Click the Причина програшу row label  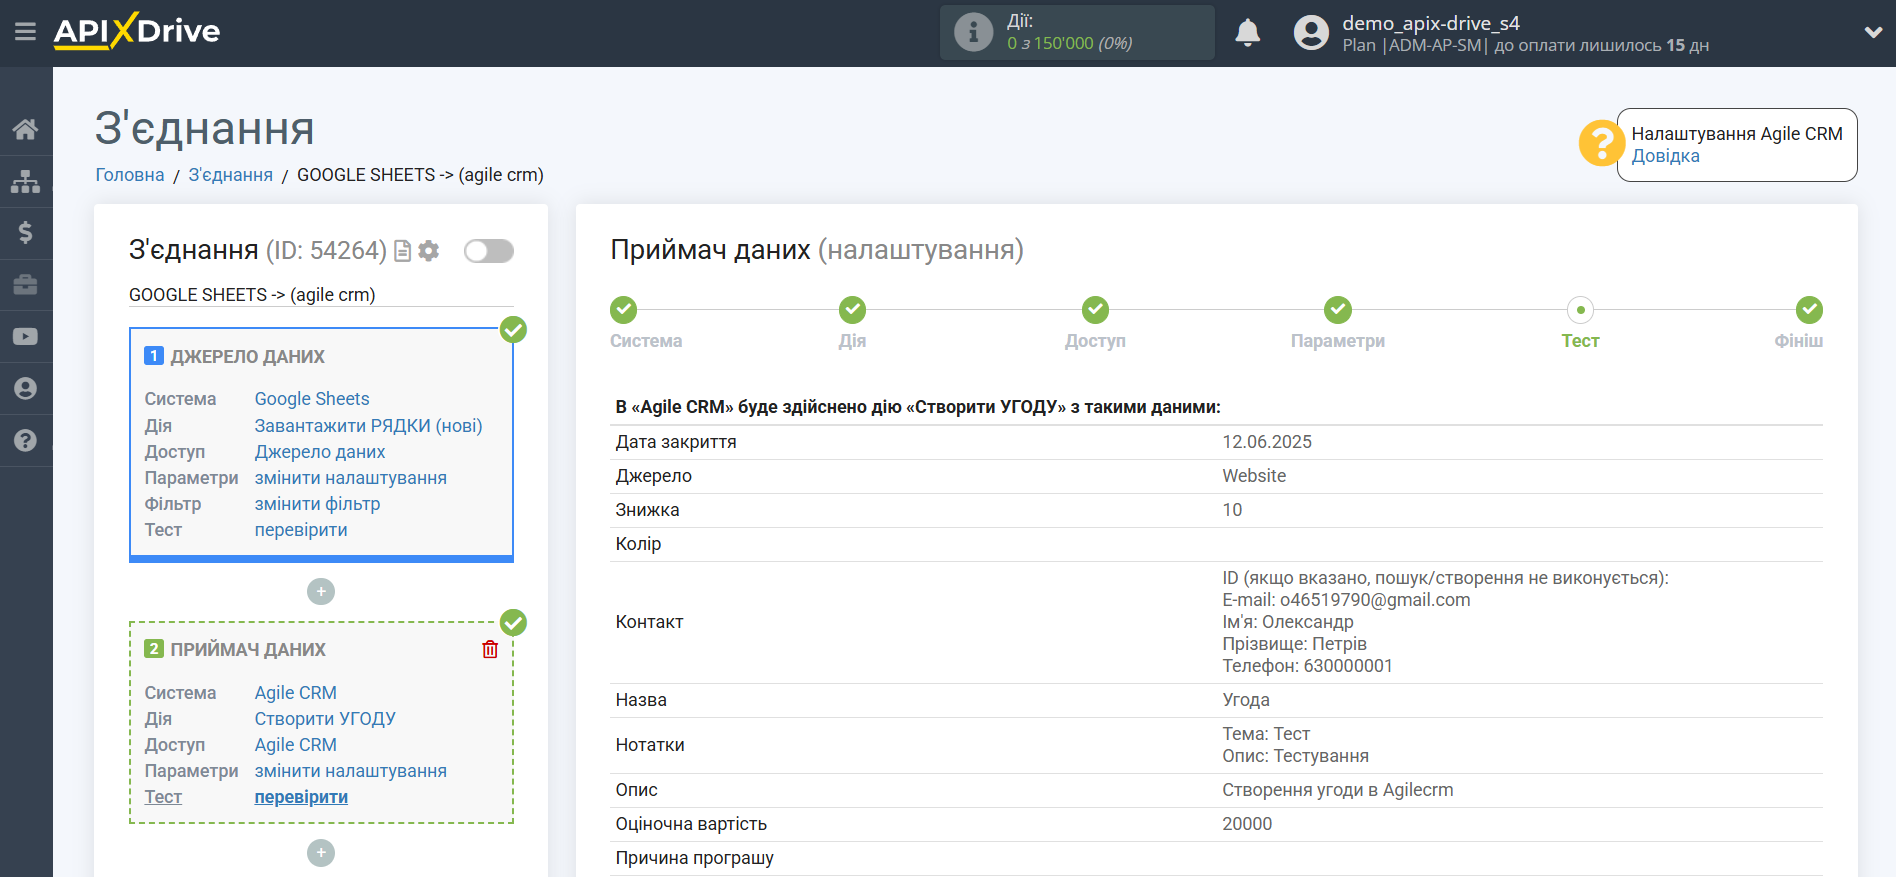[695, 858]
